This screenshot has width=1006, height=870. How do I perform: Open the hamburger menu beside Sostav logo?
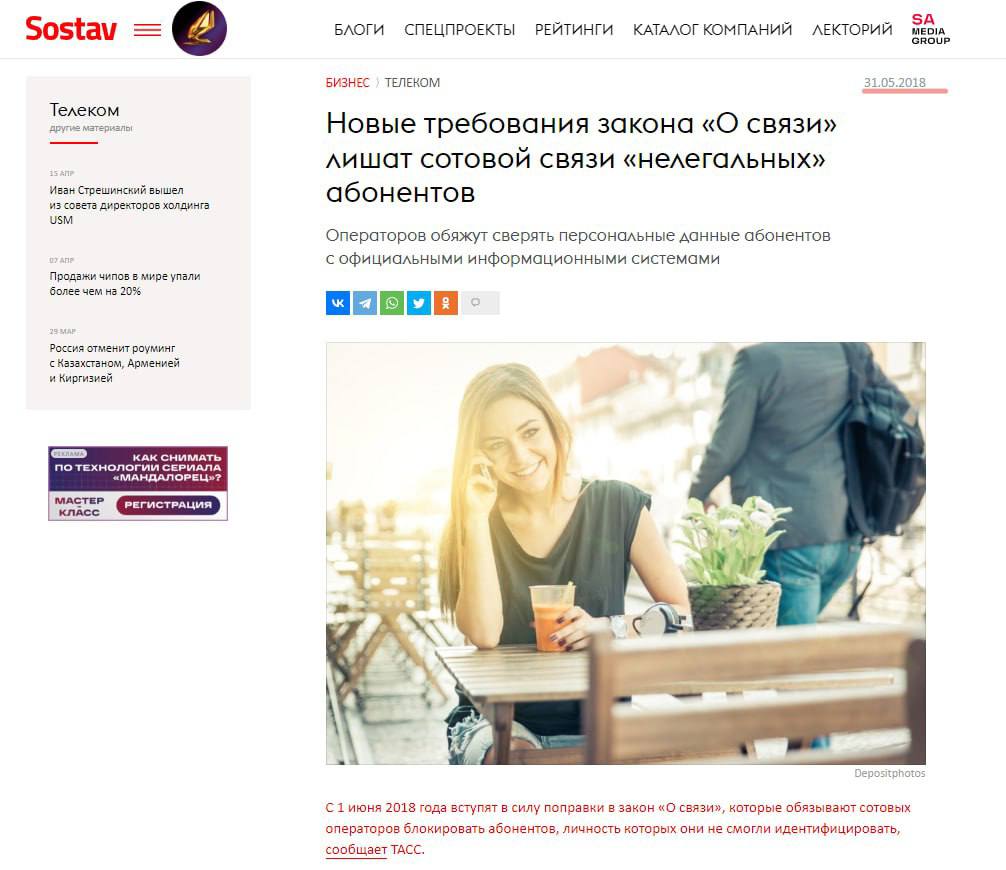pyautogui.click(x=147, y=30)
